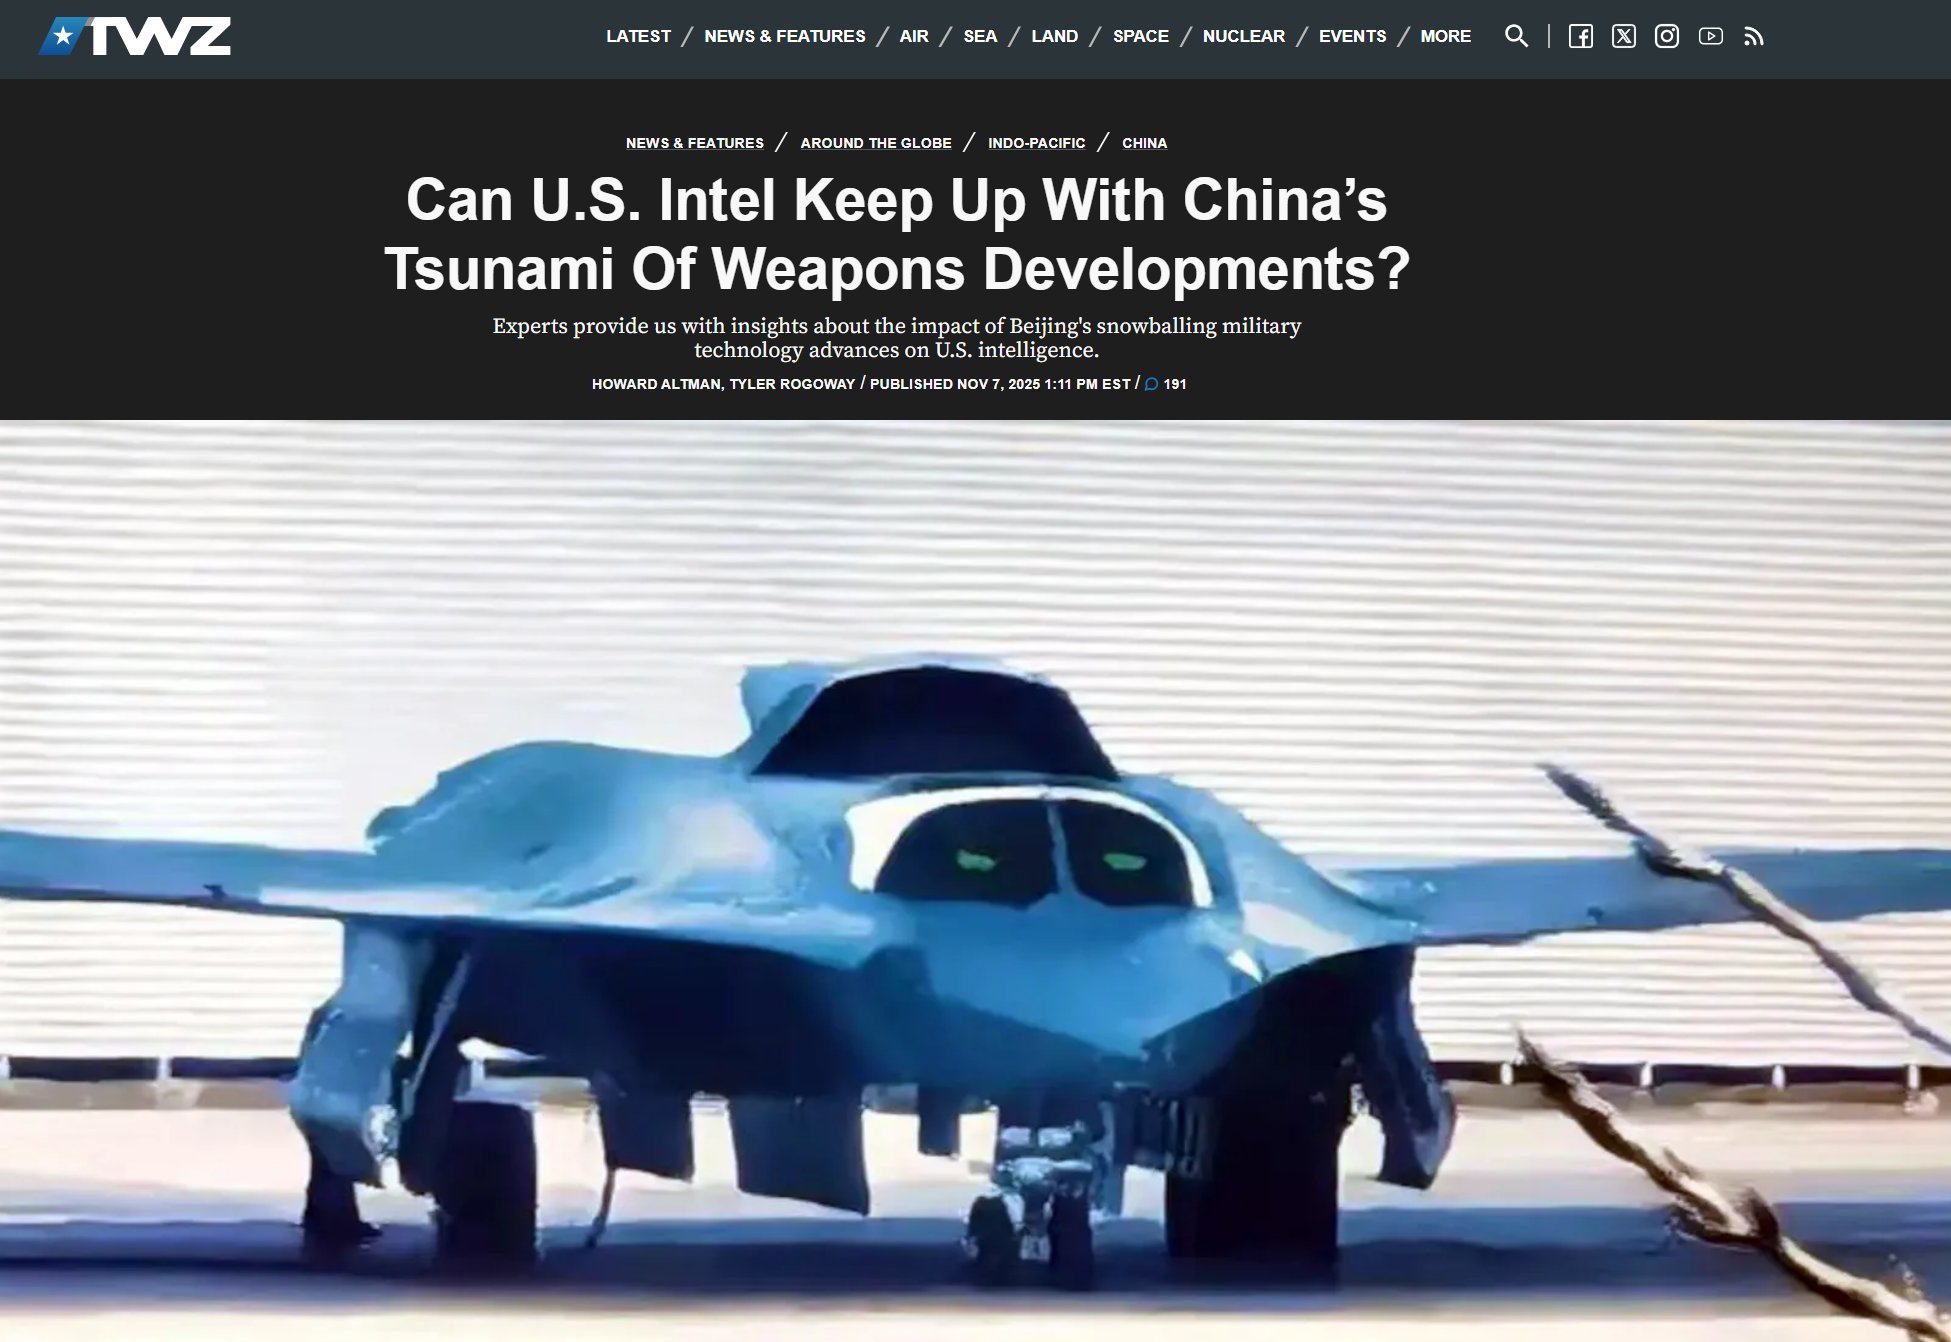Open the X (Twitter) social icon

tap(1623, 37)
